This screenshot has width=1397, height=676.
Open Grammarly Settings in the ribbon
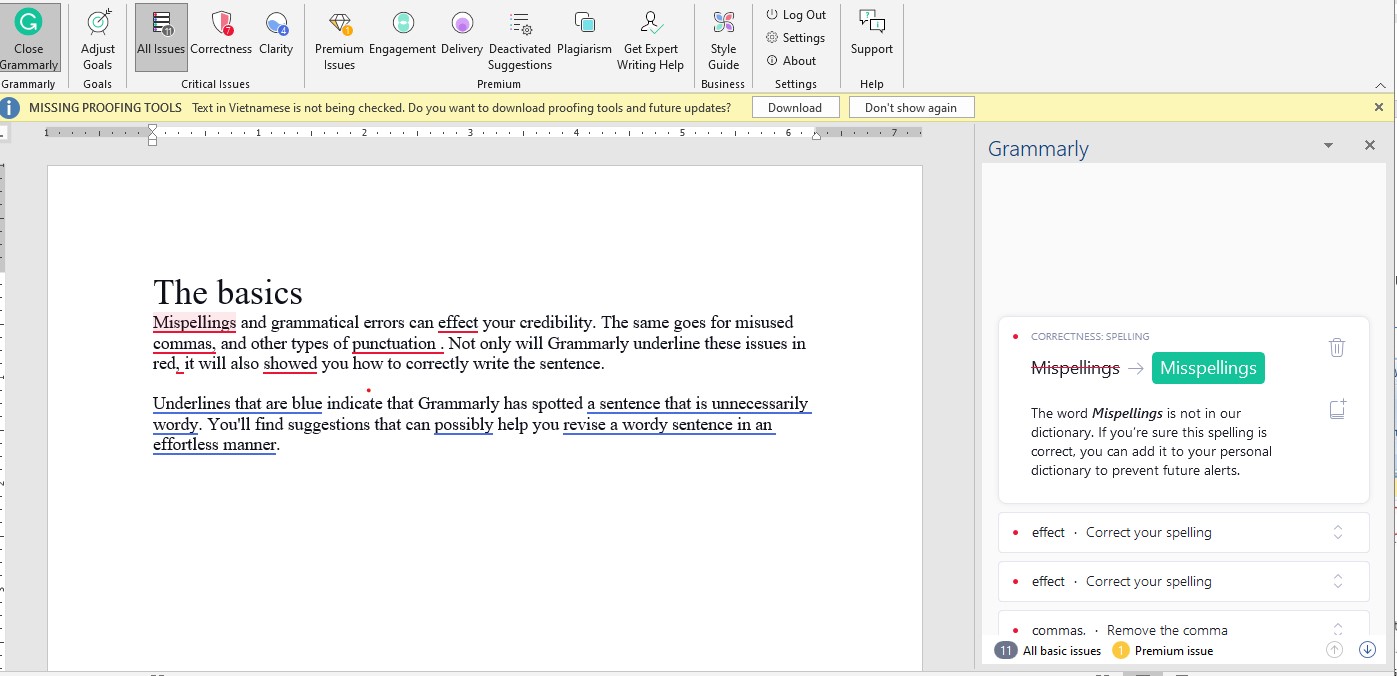point(796,38)
